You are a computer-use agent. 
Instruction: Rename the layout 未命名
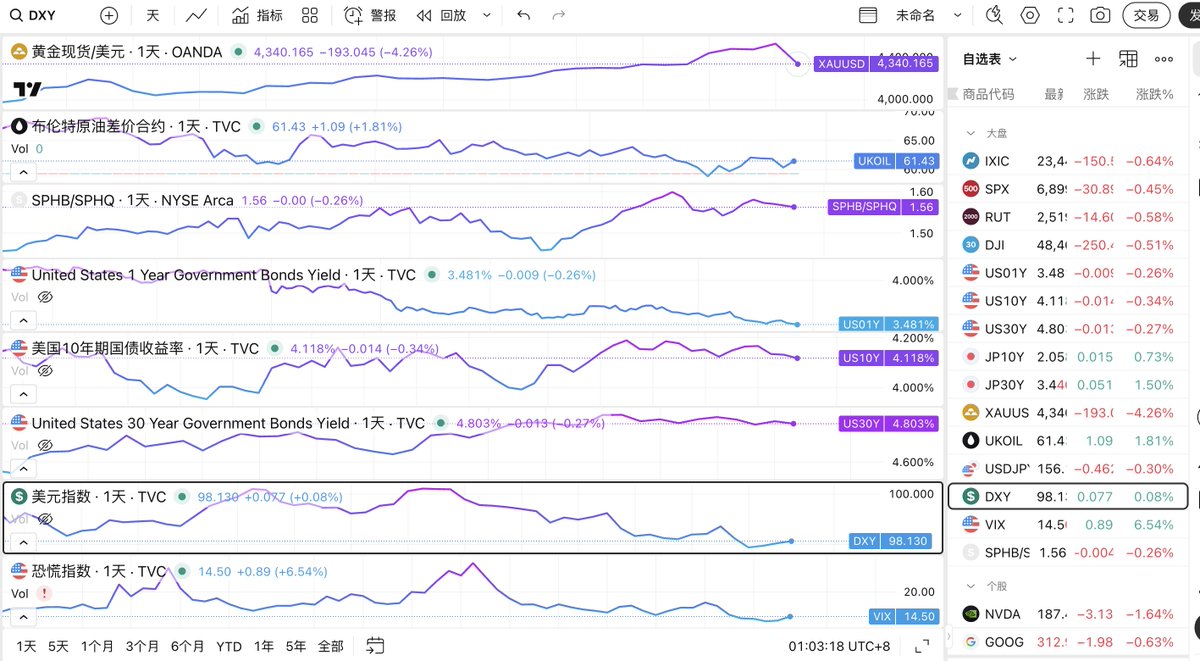point(915,15)
